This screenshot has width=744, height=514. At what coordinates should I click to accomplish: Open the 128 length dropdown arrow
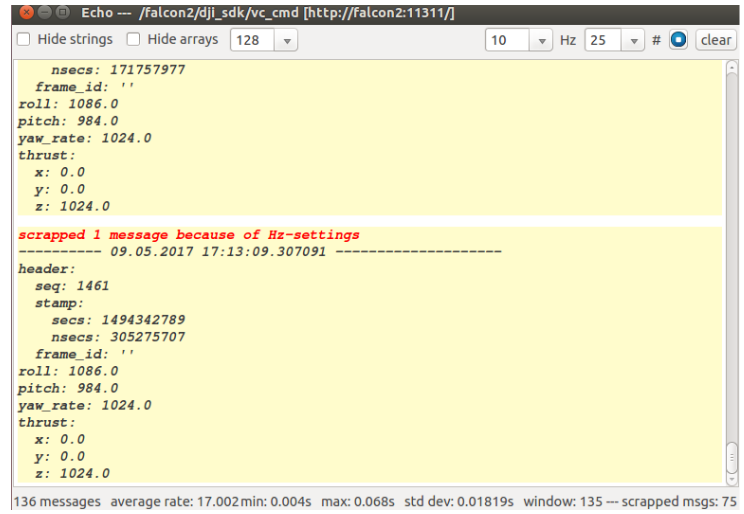coord(287,40)
